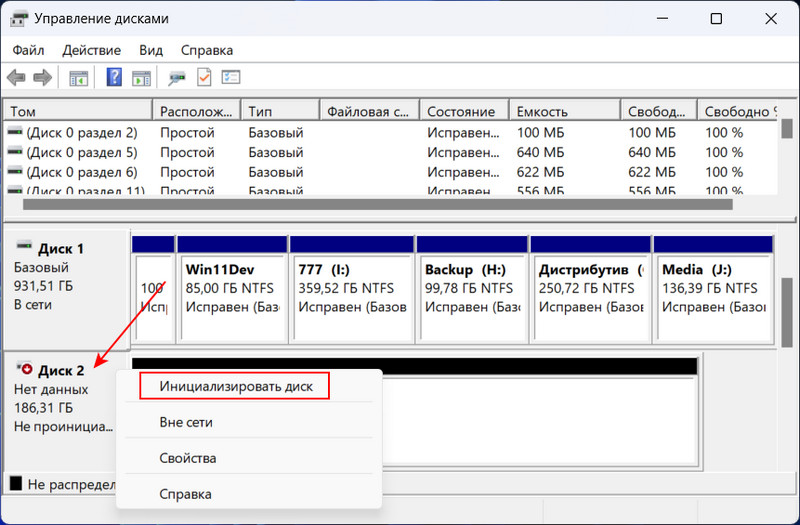Click the volume icon for Диск 0 раздел 6
The width and height of the screenshot is (800, 525).
click(15, 172)
